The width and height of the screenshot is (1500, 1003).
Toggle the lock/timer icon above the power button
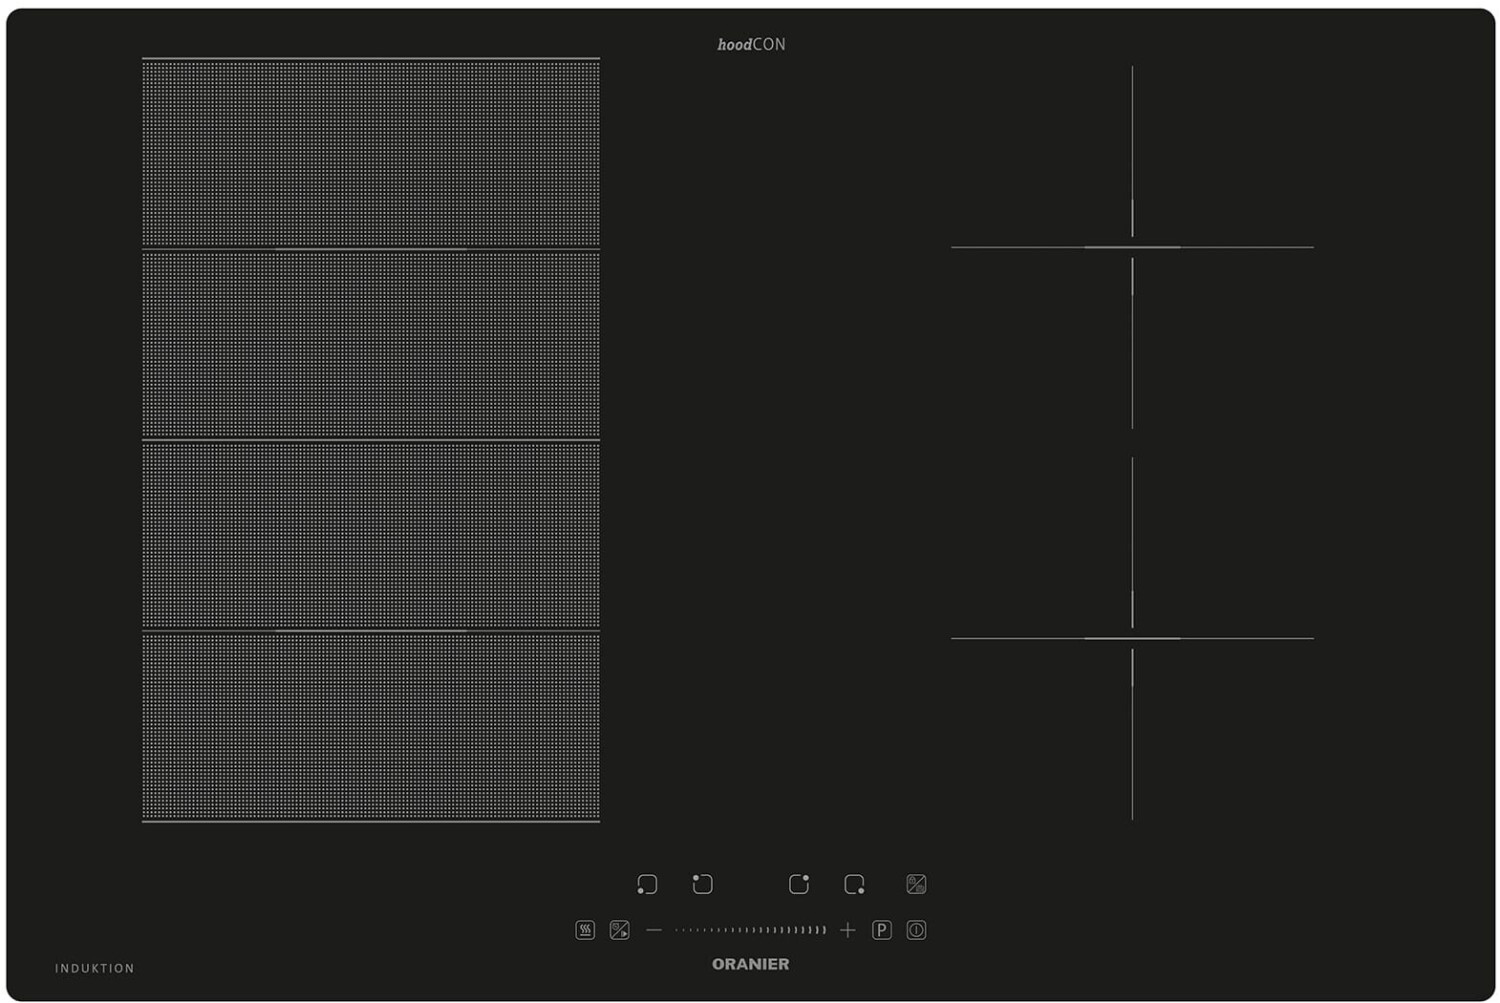point(916,884)
